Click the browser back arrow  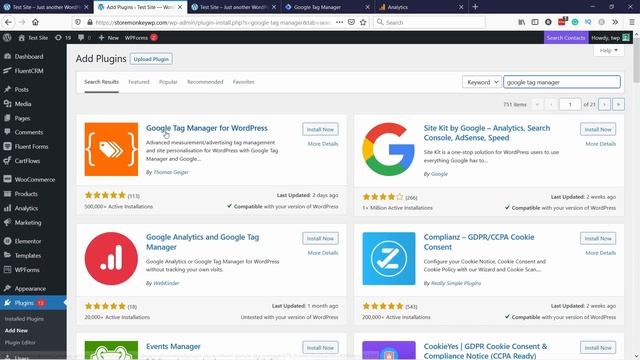point(8,22)
